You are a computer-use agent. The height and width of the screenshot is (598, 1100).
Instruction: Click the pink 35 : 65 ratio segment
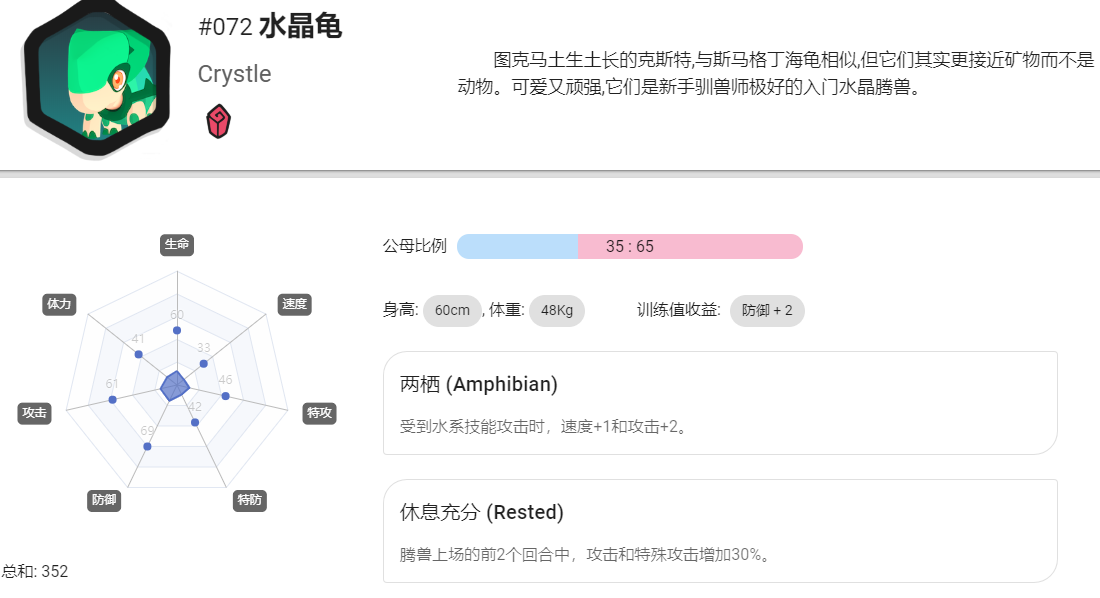pos(690,246)
